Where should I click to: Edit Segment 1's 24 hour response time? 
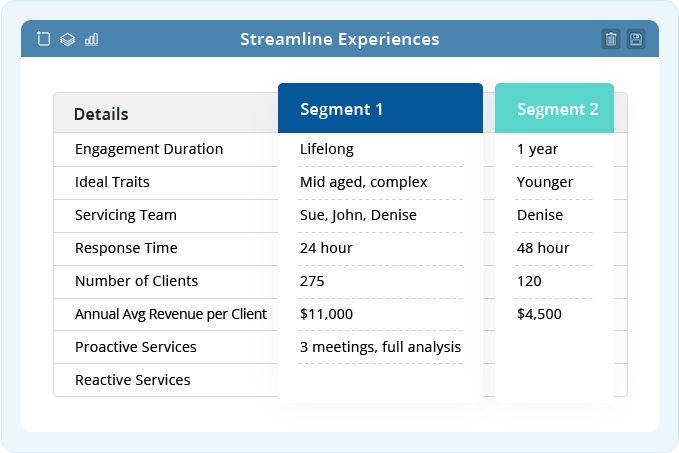tap(380, 248)
